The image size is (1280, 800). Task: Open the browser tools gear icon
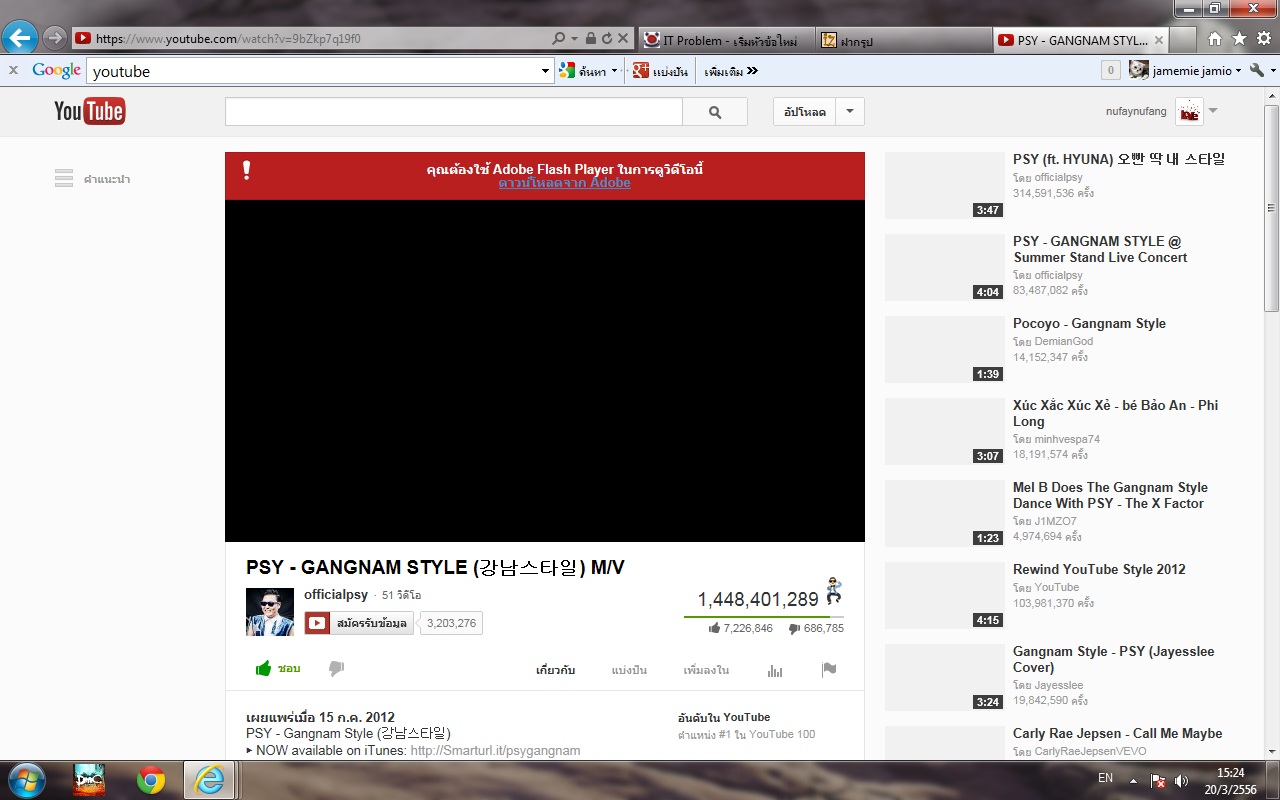(1263, 39)
